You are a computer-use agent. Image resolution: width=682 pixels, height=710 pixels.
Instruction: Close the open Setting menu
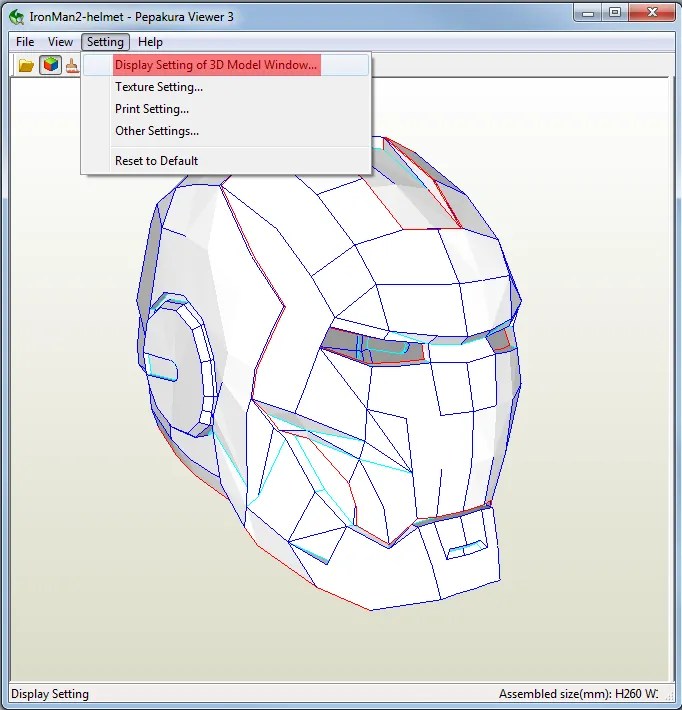105,42
